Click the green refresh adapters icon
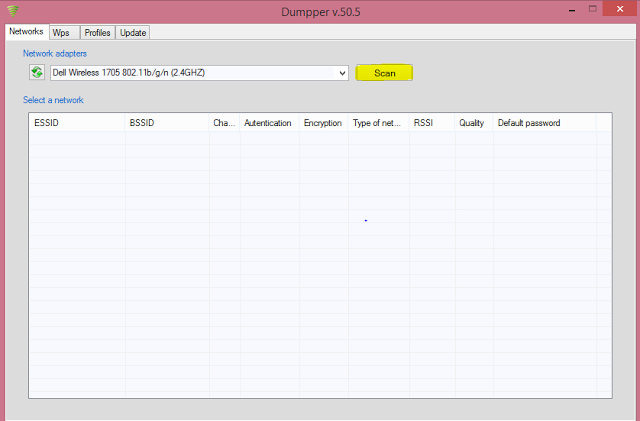 (x=37, y=73)
